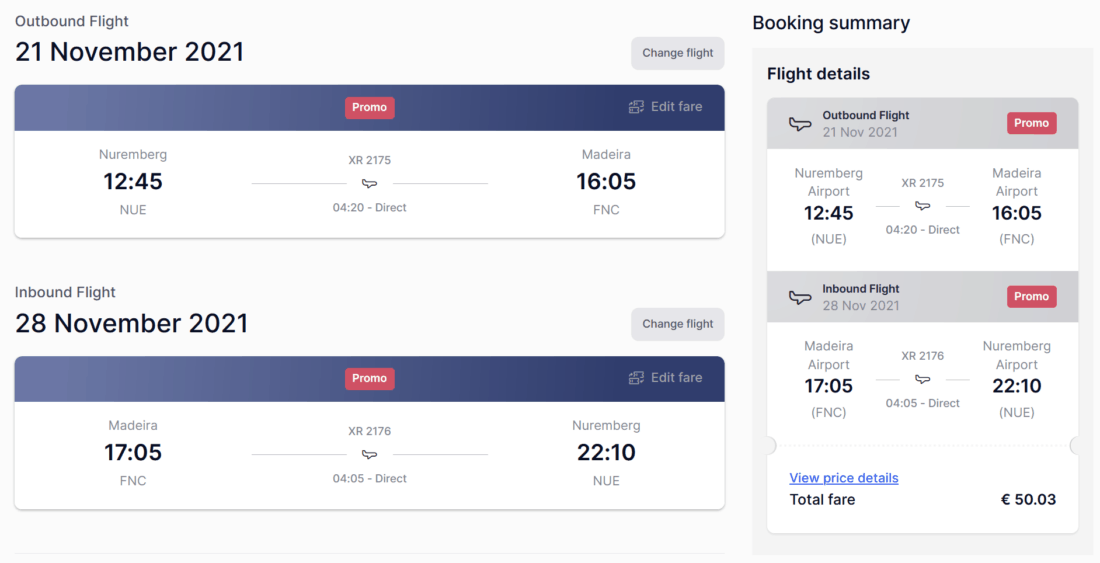Click Promo badge on inbound flight card
The image size is (1100, 563).
[x=370, y=379]
